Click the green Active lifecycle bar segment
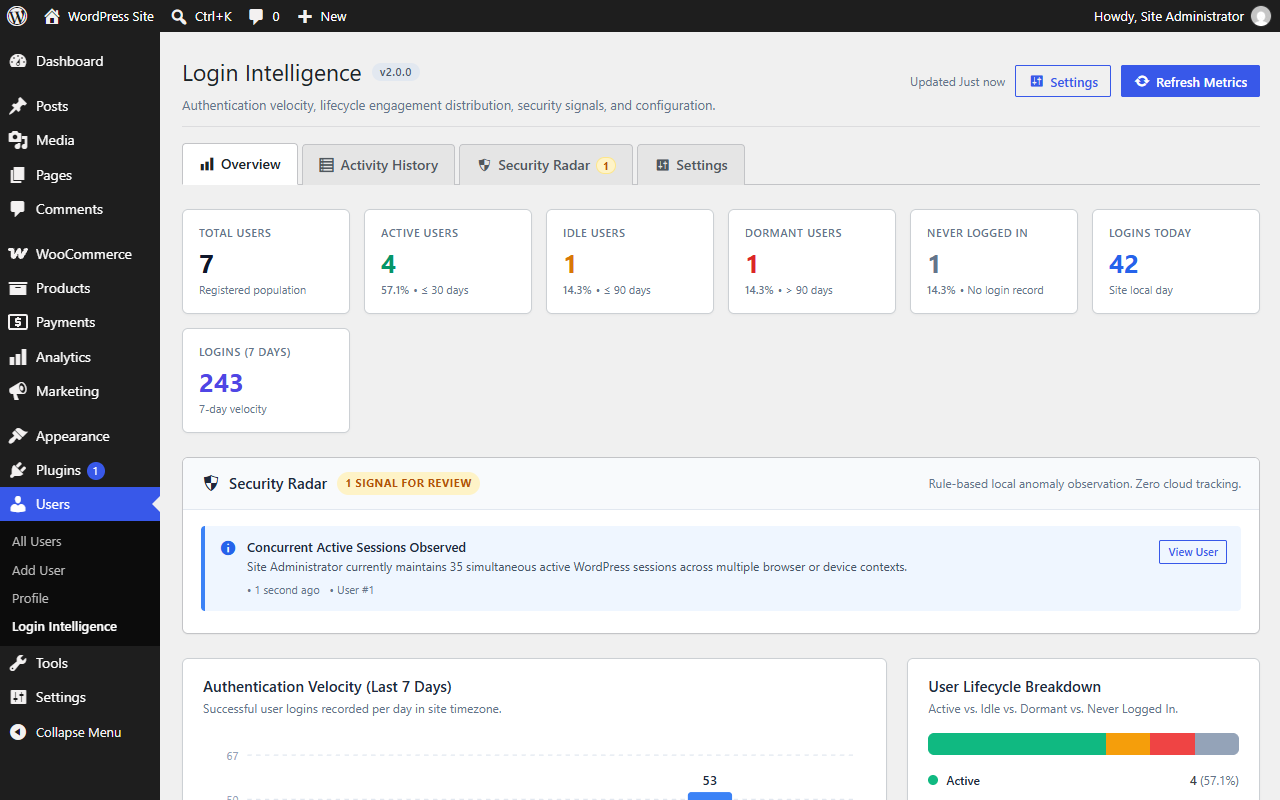Screen dimensions: 1280x800 point(1017,744)
